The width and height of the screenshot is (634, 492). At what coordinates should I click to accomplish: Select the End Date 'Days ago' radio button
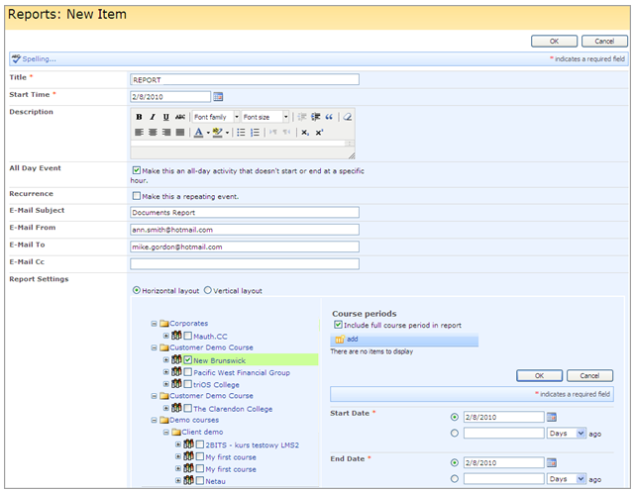click(454, 479)
